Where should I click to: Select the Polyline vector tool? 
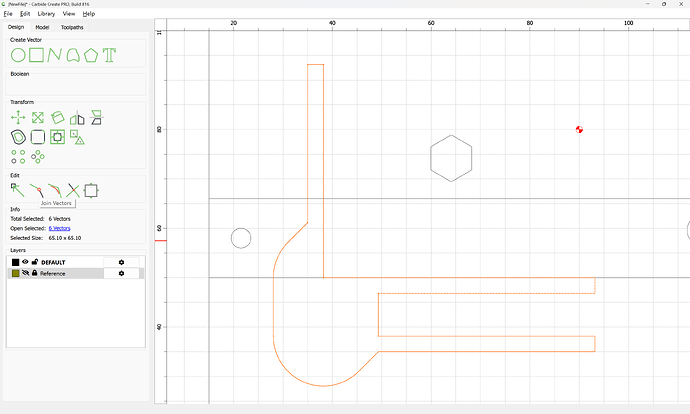[54, 55]
